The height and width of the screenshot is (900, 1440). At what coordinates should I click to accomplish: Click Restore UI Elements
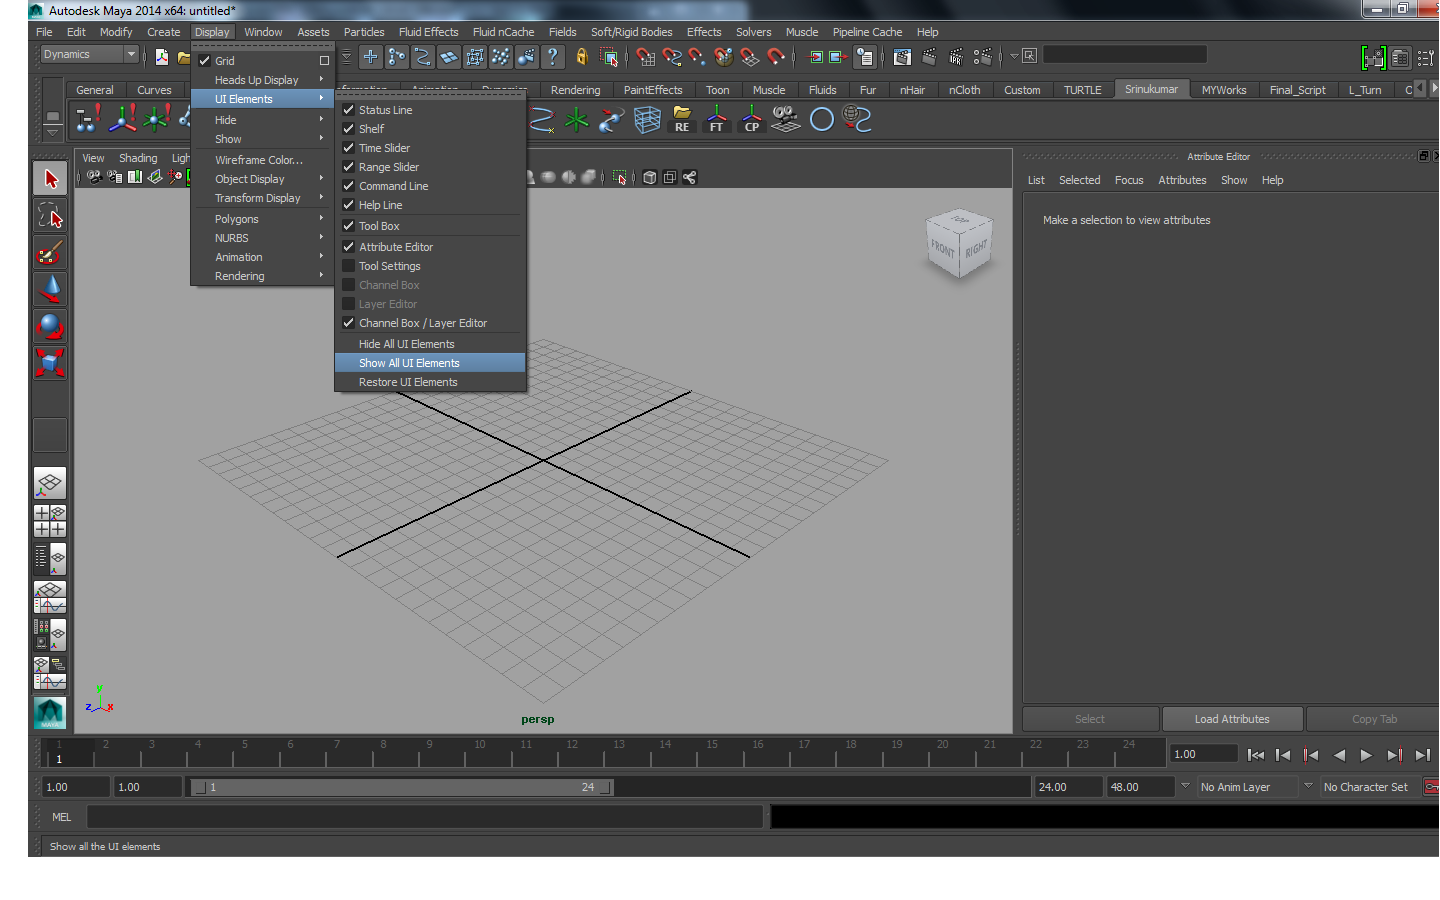pyautogui.click(x=430, y=382)
